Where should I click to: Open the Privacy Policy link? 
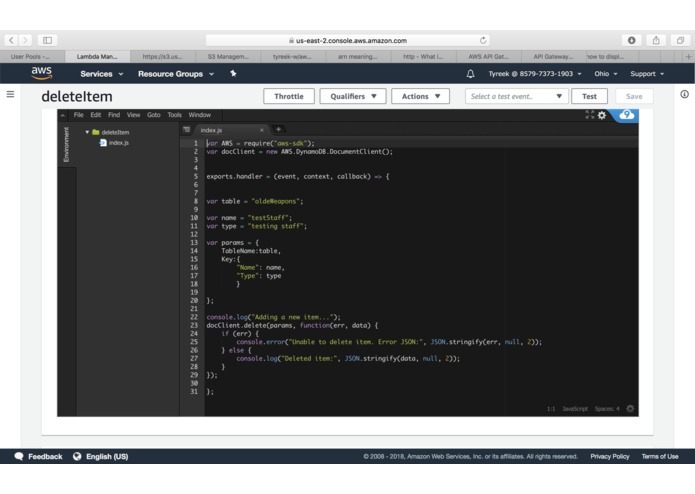point(609,456)
